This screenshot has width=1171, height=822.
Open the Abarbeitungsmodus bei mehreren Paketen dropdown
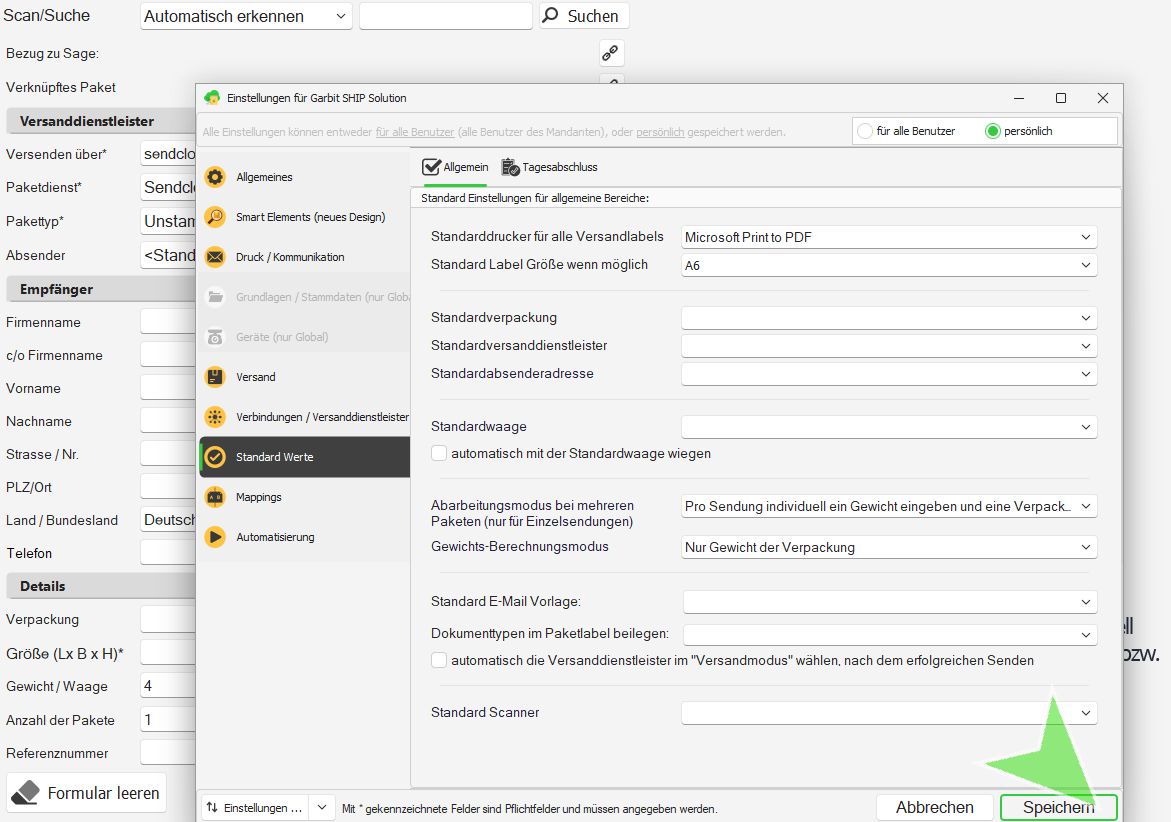coord(889,506)
